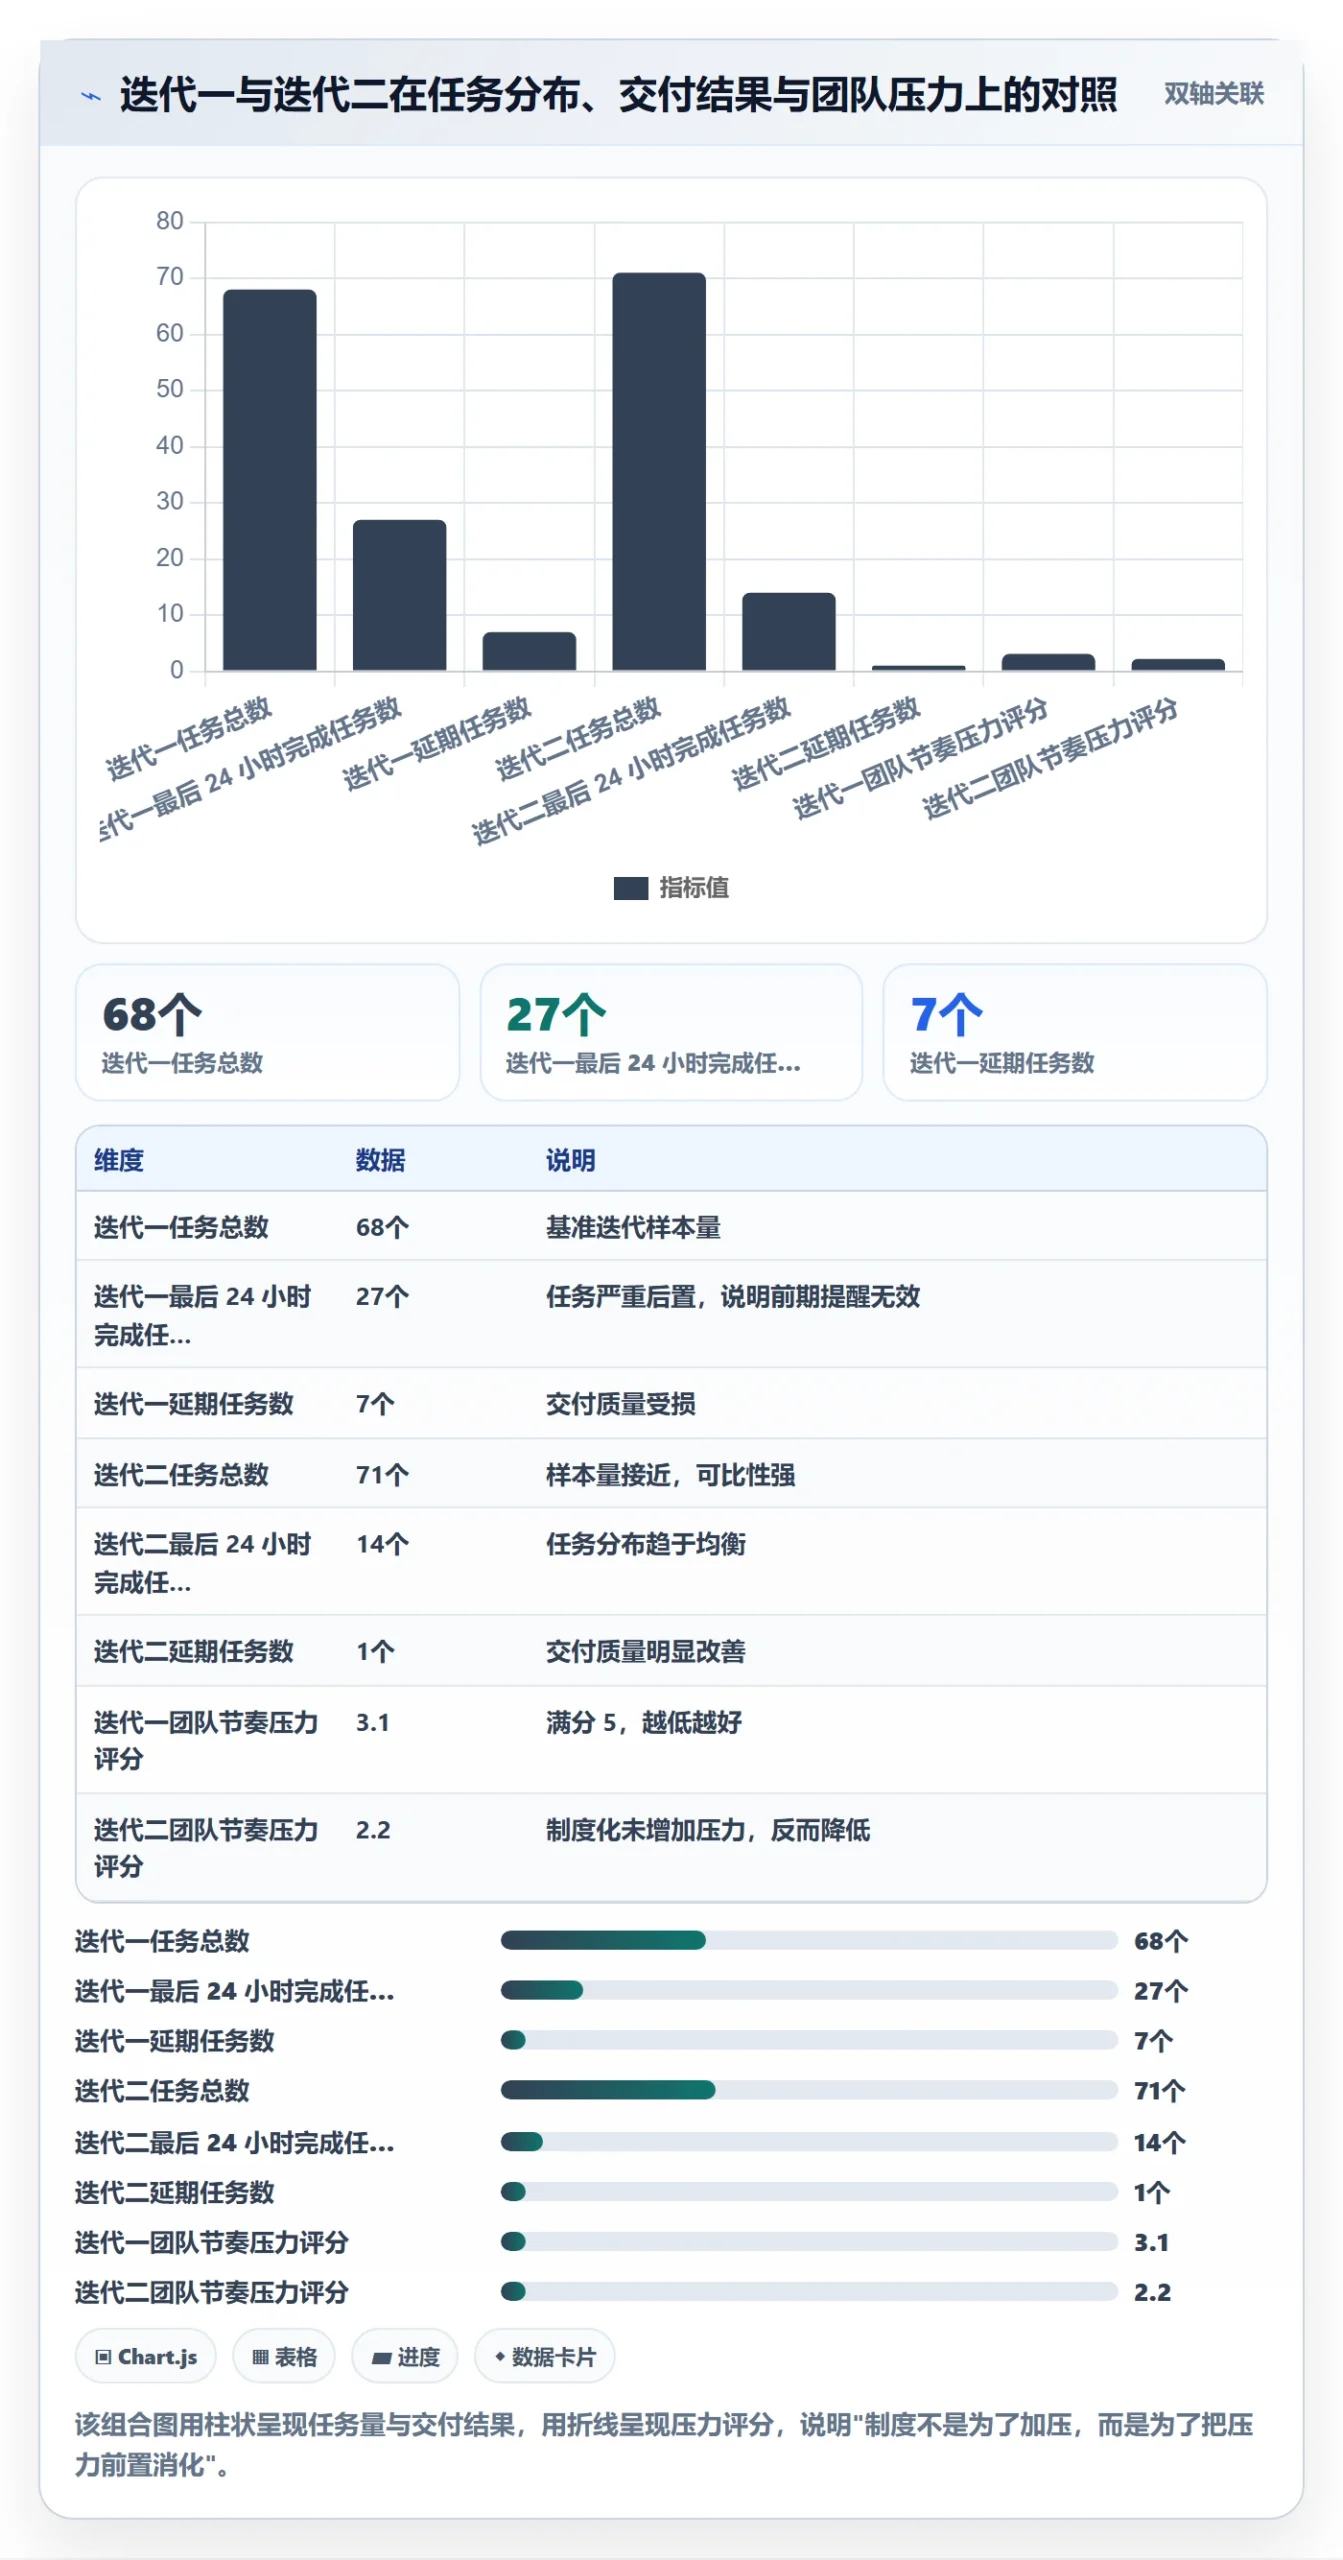Select the table cell 任务严重后置，说明前期提醒无效

click(733, 1296)
